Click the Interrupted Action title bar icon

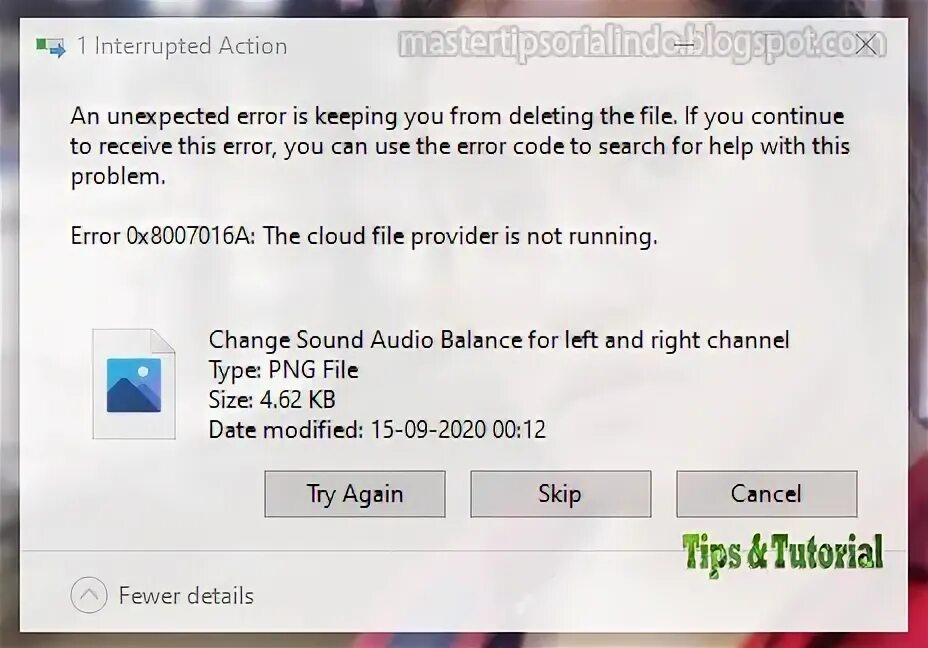50,47
